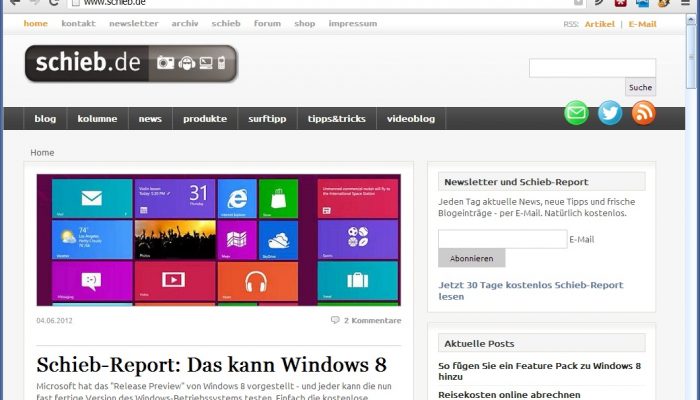Click the schieb.de site logo

131,63
